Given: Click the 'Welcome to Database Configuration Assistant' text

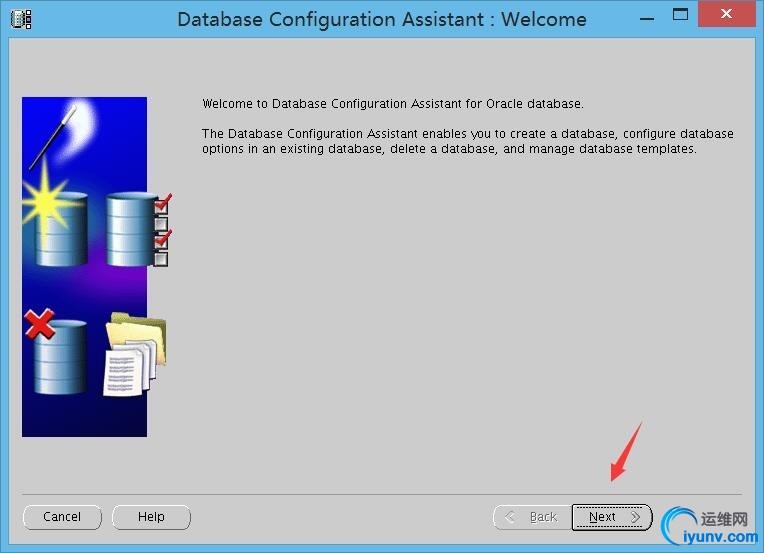Looking at the screenshot, I should pyautogui.click(x=393, y=104).
